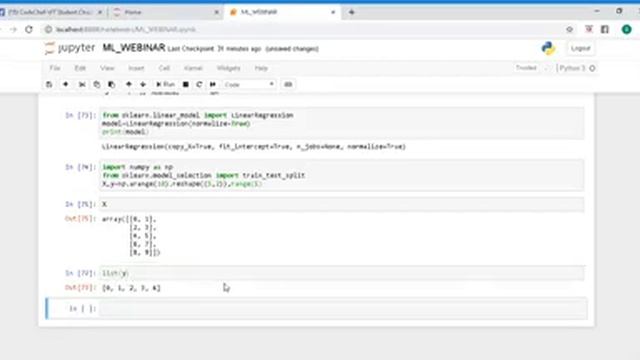
Task: Go forward in browser history
Action: pos(13,29)
